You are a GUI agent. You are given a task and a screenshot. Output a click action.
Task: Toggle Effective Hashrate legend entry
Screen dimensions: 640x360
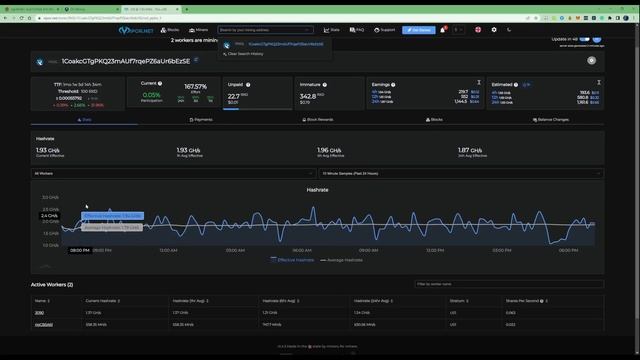pyautogui.click(x=292, y=260)
